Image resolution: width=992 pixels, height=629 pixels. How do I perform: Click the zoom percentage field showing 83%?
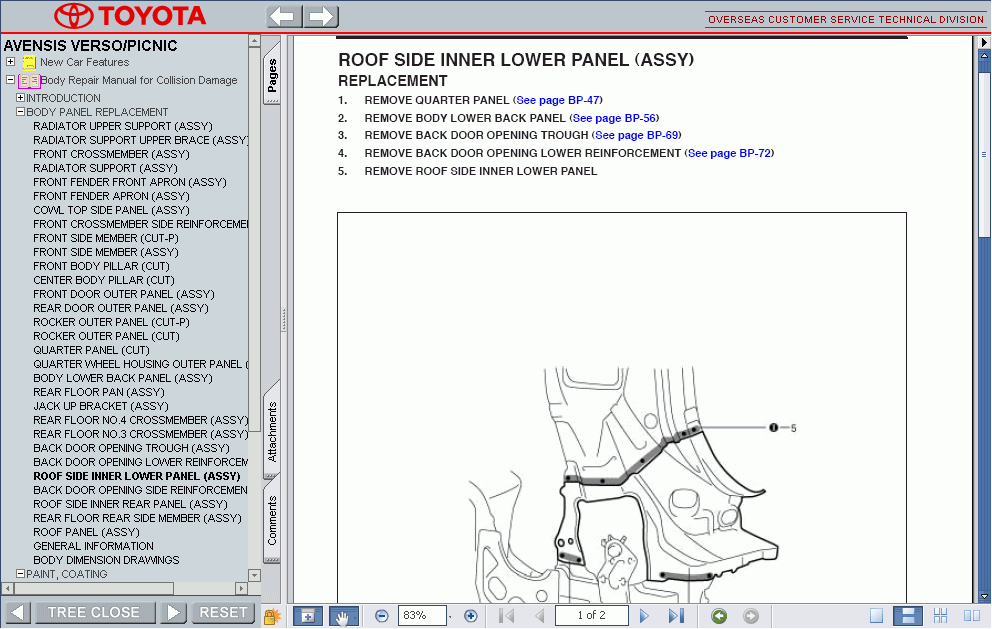point(422,616)
